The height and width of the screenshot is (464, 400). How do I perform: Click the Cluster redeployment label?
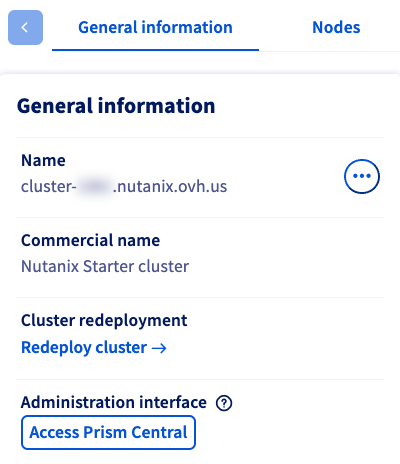pyautogui.click(x=104, y=320)
